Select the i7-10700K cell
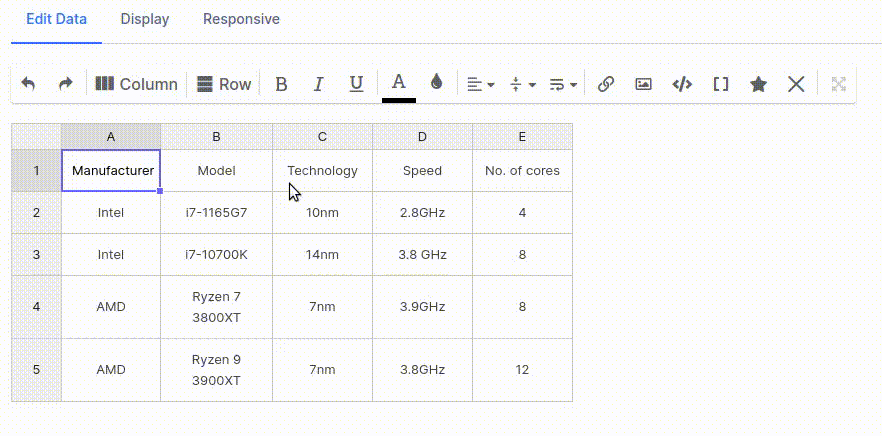This screenshot has height=436, width=882. click(217, 255)
